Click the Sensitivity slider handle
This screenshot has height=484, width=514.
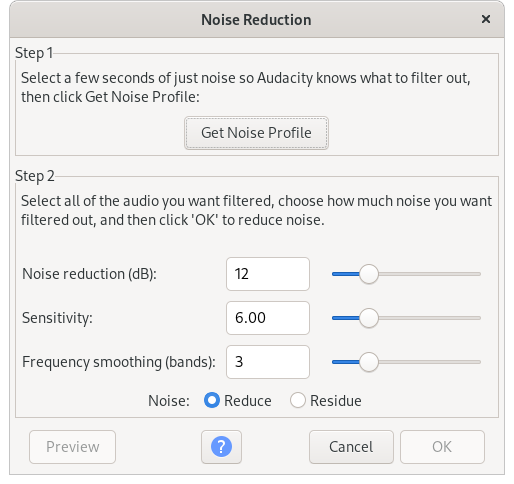coord(369,318)
